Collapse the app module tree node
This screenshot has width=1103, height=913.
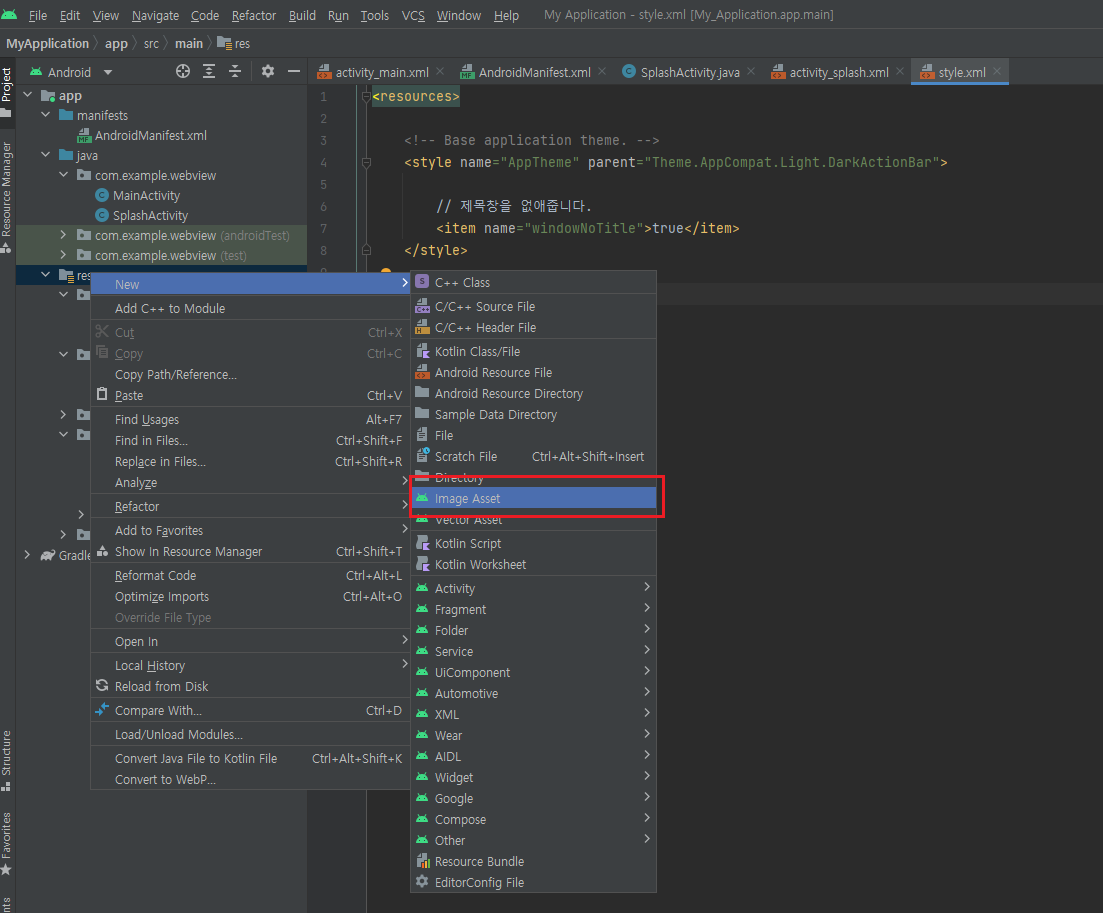click(28, 95)
